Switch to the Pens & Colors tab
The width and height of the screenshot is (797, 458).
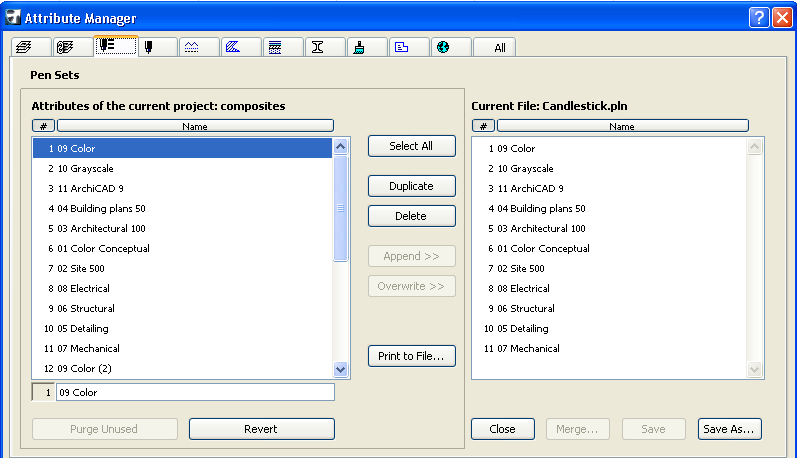(x=158, y=47)
